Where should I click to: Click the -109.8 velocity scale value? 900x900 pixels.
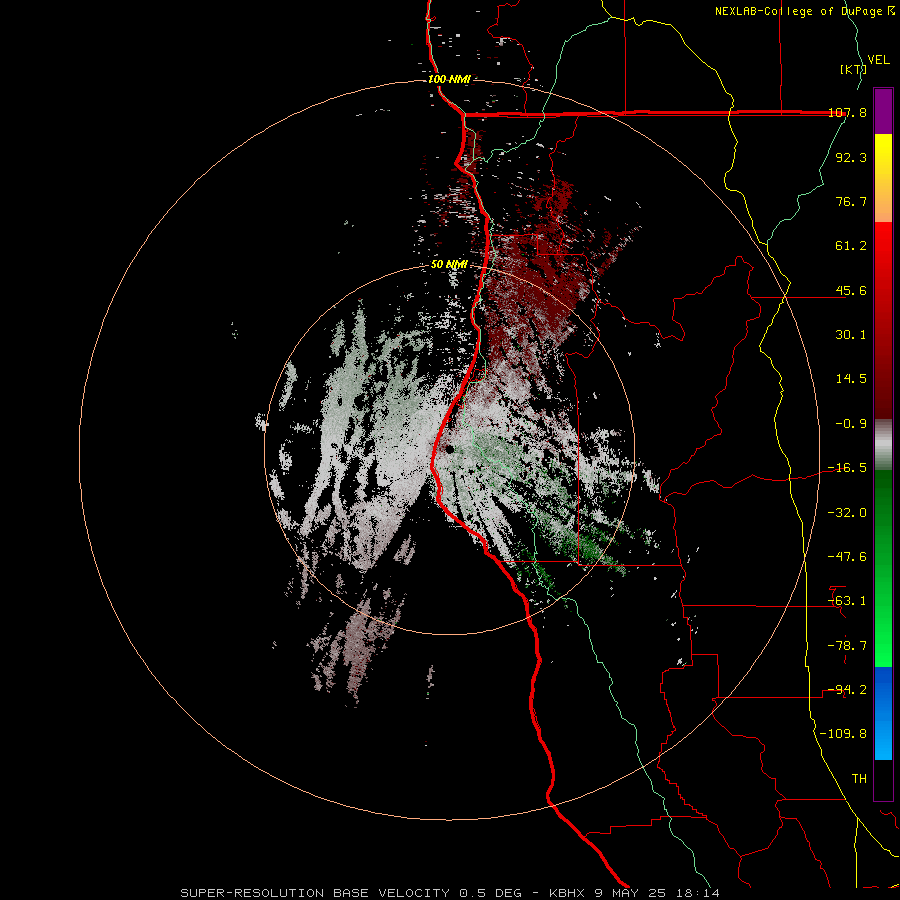[x=843, y=734]
